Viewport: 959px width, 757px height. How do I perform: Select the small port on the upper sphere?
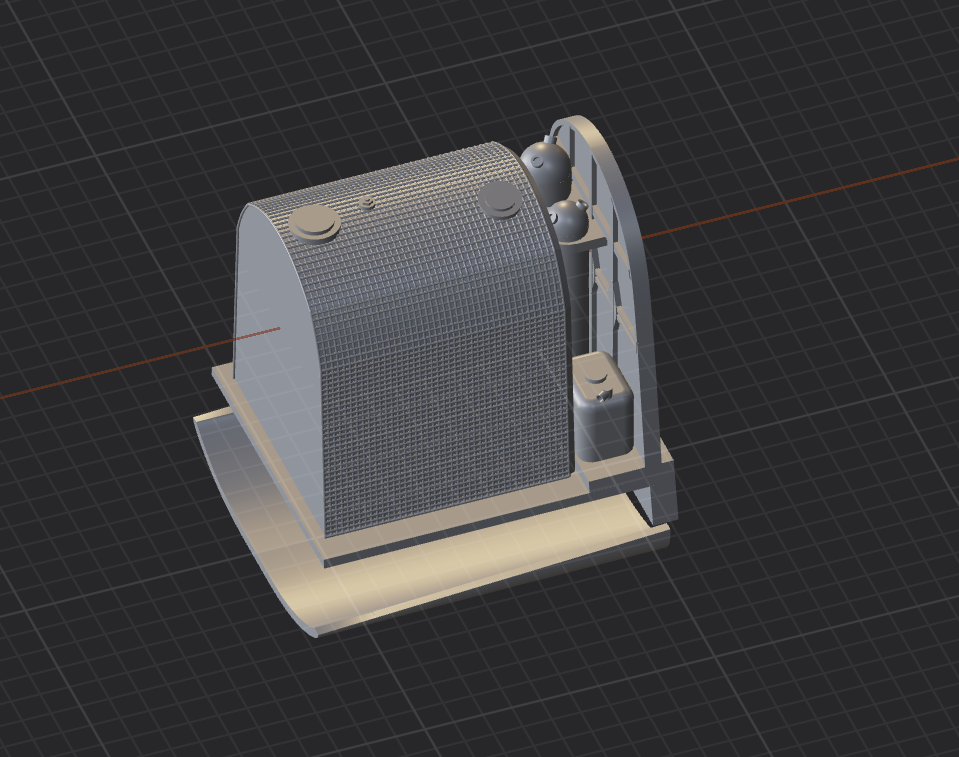[537, 161]
